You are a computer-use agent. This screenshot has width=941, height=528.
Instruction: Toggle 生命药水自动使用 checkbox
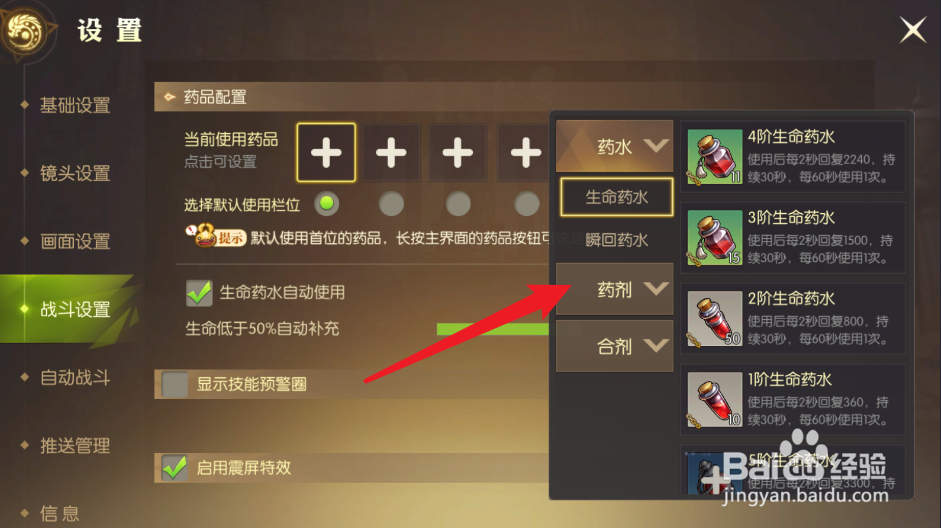click(x=199, y=293)
